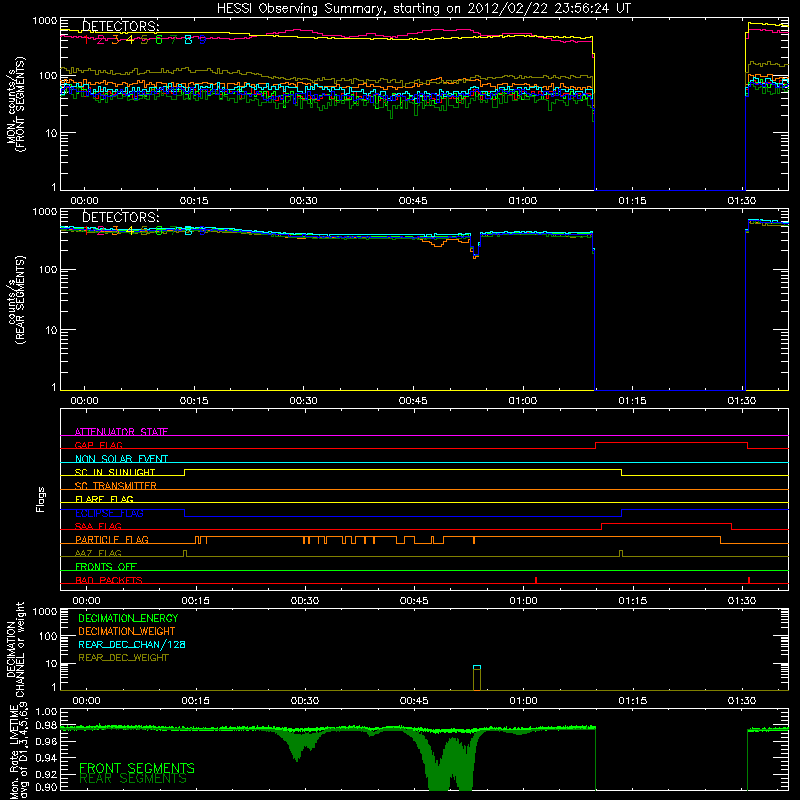Click the 100 y-axis label of decimation panel
Screen dimensions: 800x800
tap(48, 636)
